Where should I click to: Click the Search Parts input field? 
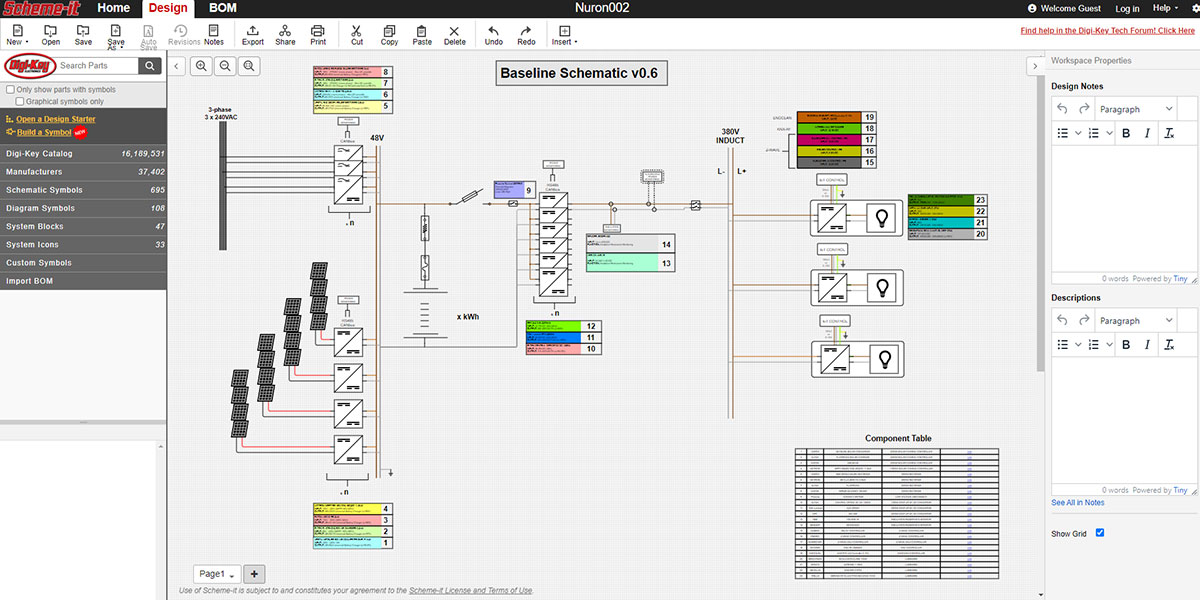pyautogui.click(x=97, y=66)
